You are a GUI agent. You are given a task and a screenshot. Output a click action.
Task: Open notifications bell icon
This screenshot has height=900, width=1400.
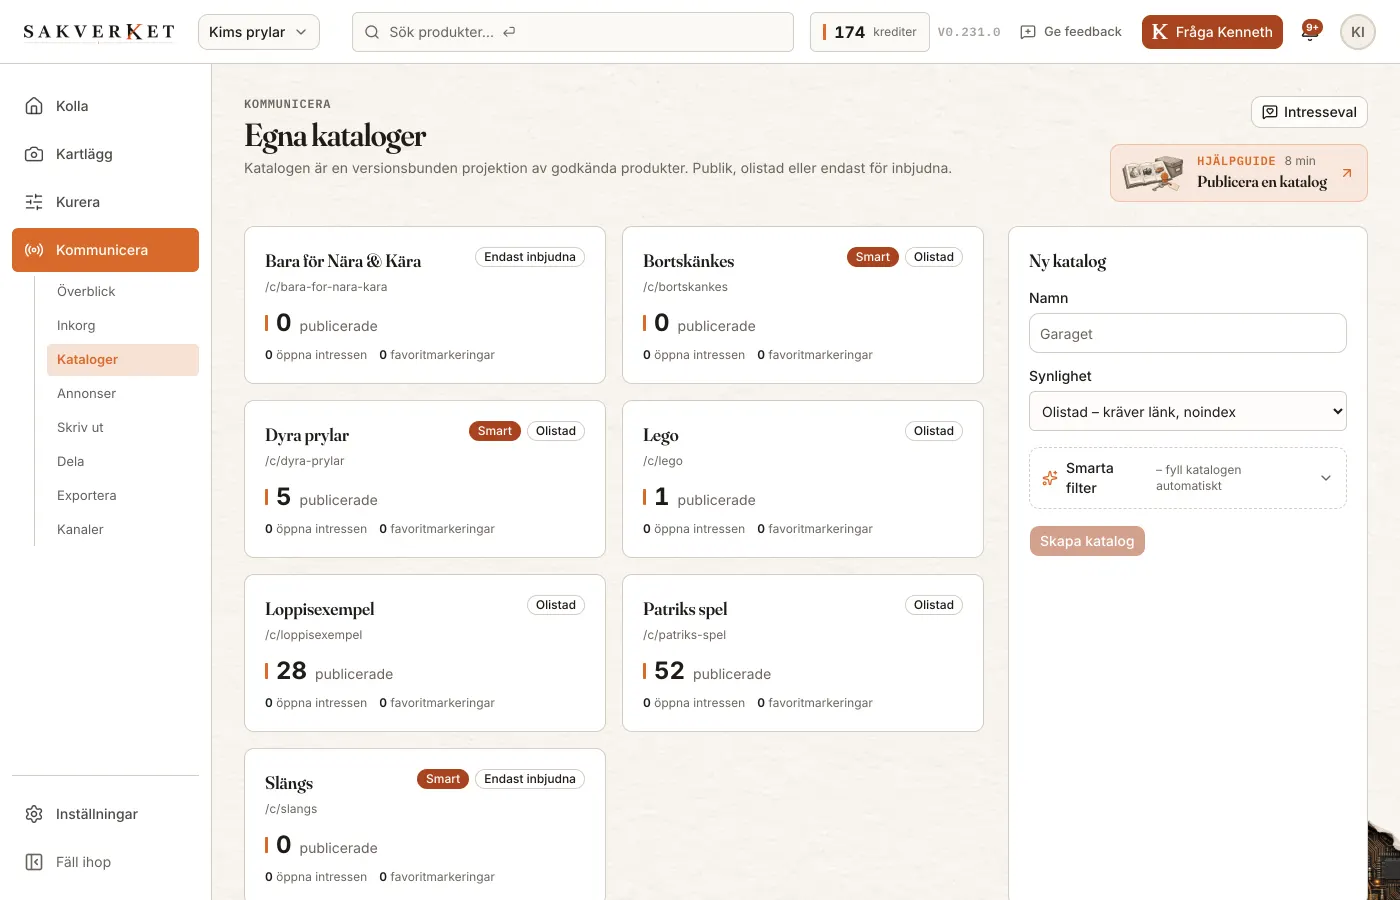(1310, 32)
